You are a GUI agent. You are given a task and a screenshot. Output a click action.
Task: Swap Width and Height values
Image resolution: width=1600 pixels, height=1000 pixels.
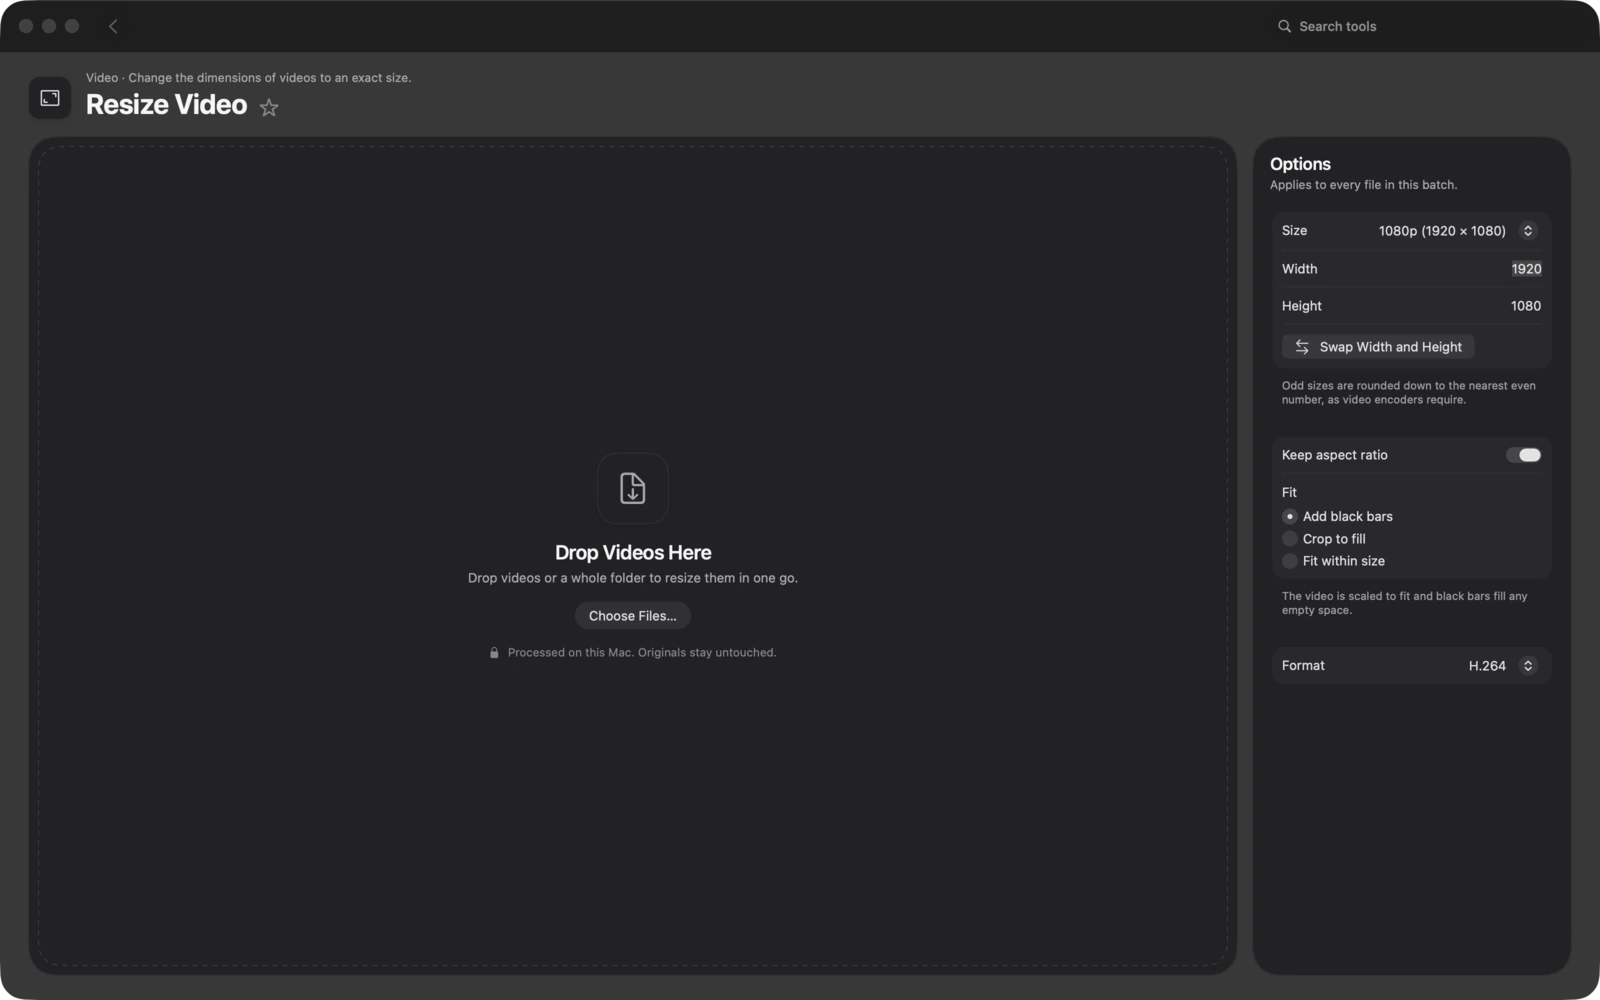tap(1378, 347)
